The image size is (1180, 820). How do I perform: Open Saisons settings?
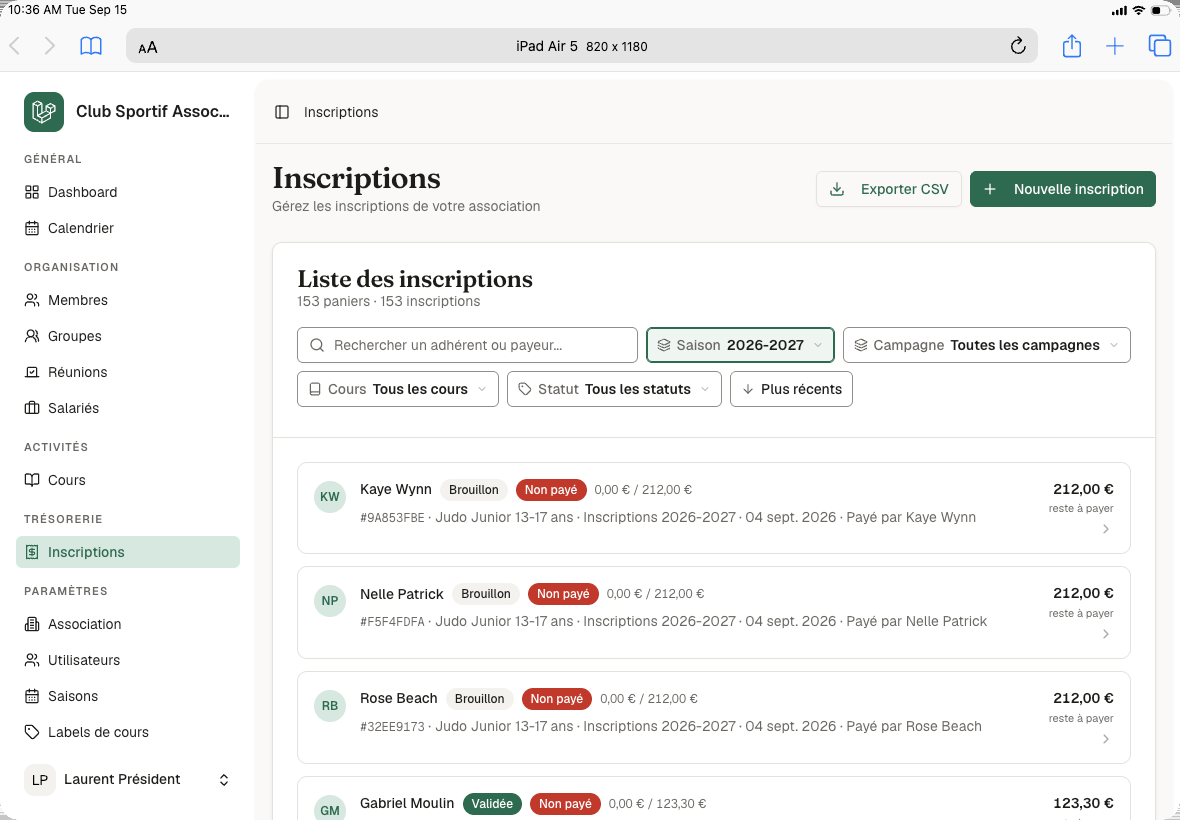128,697
